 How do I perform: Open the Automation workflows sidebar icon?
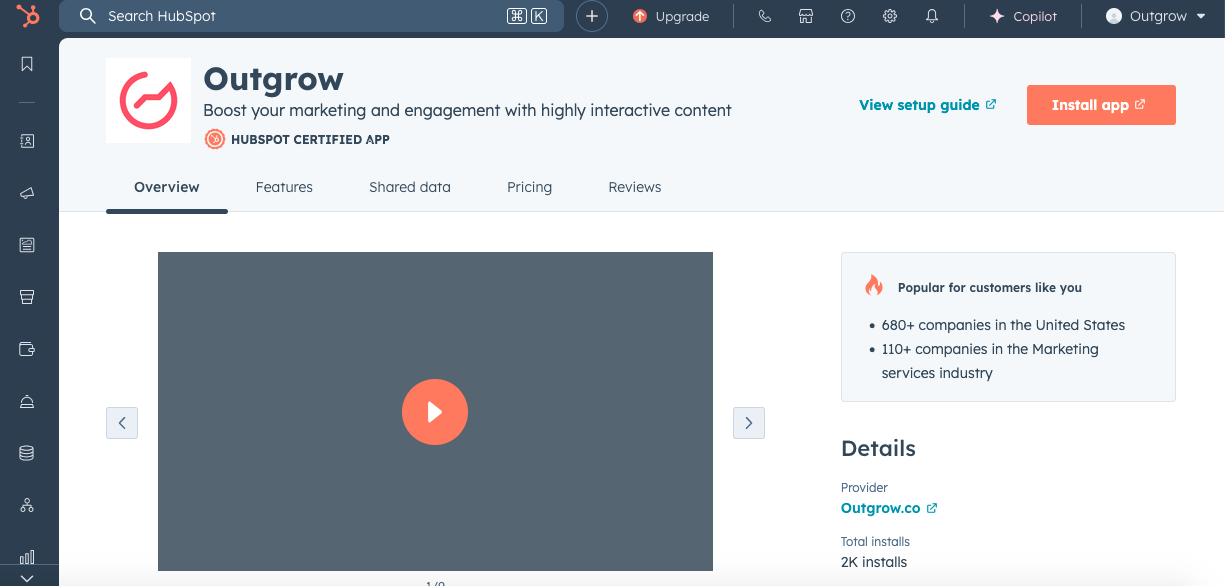click(27, 505)
